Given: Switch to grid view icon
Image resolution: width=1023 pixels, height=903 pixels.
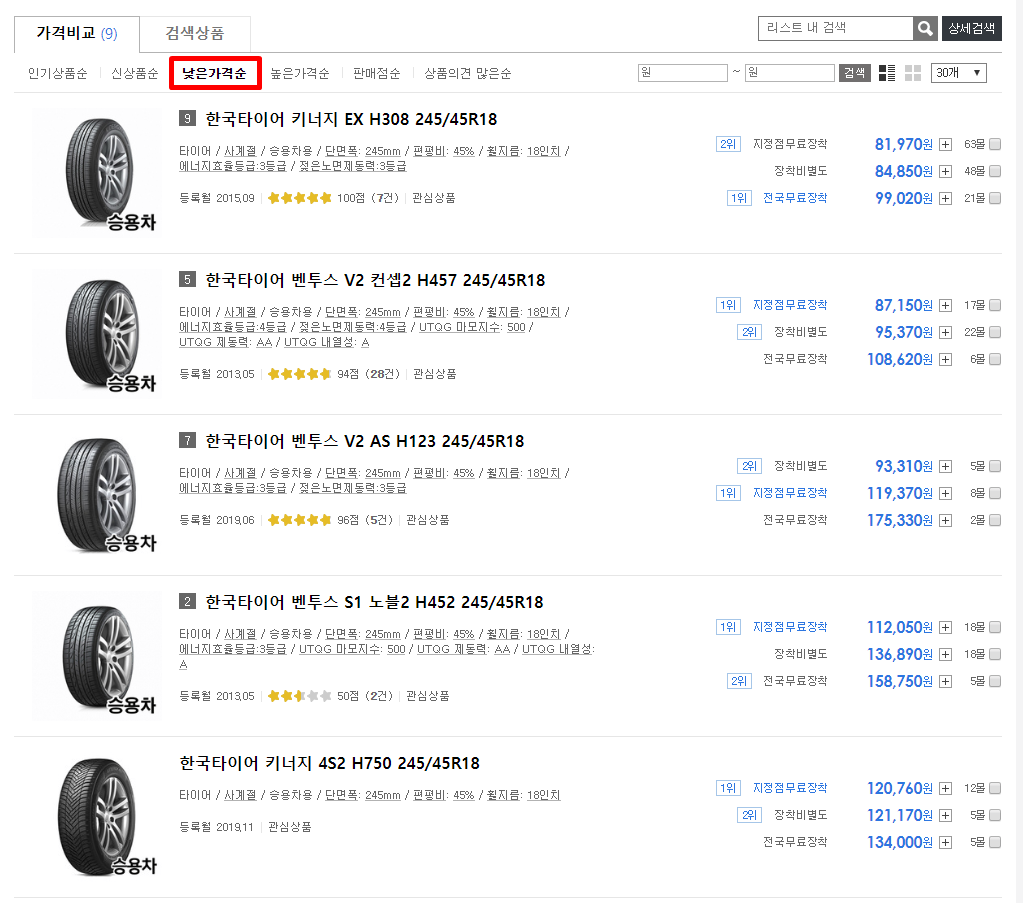Looking at the screenshot, I should tap(913, 73).
